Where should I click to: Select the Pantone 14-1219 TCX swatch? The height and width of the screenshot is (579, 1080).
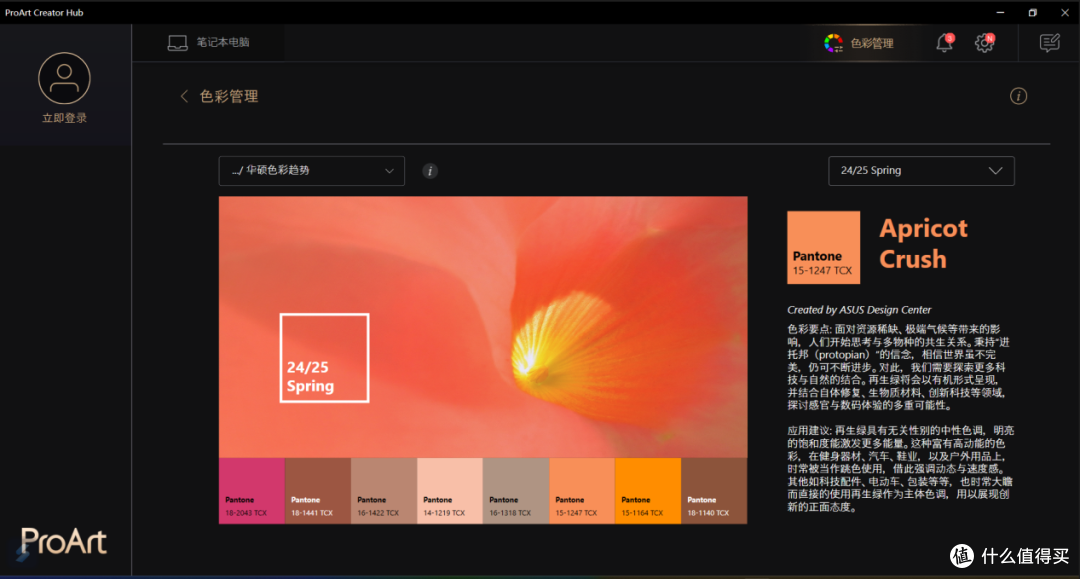[x=450, y=491]
